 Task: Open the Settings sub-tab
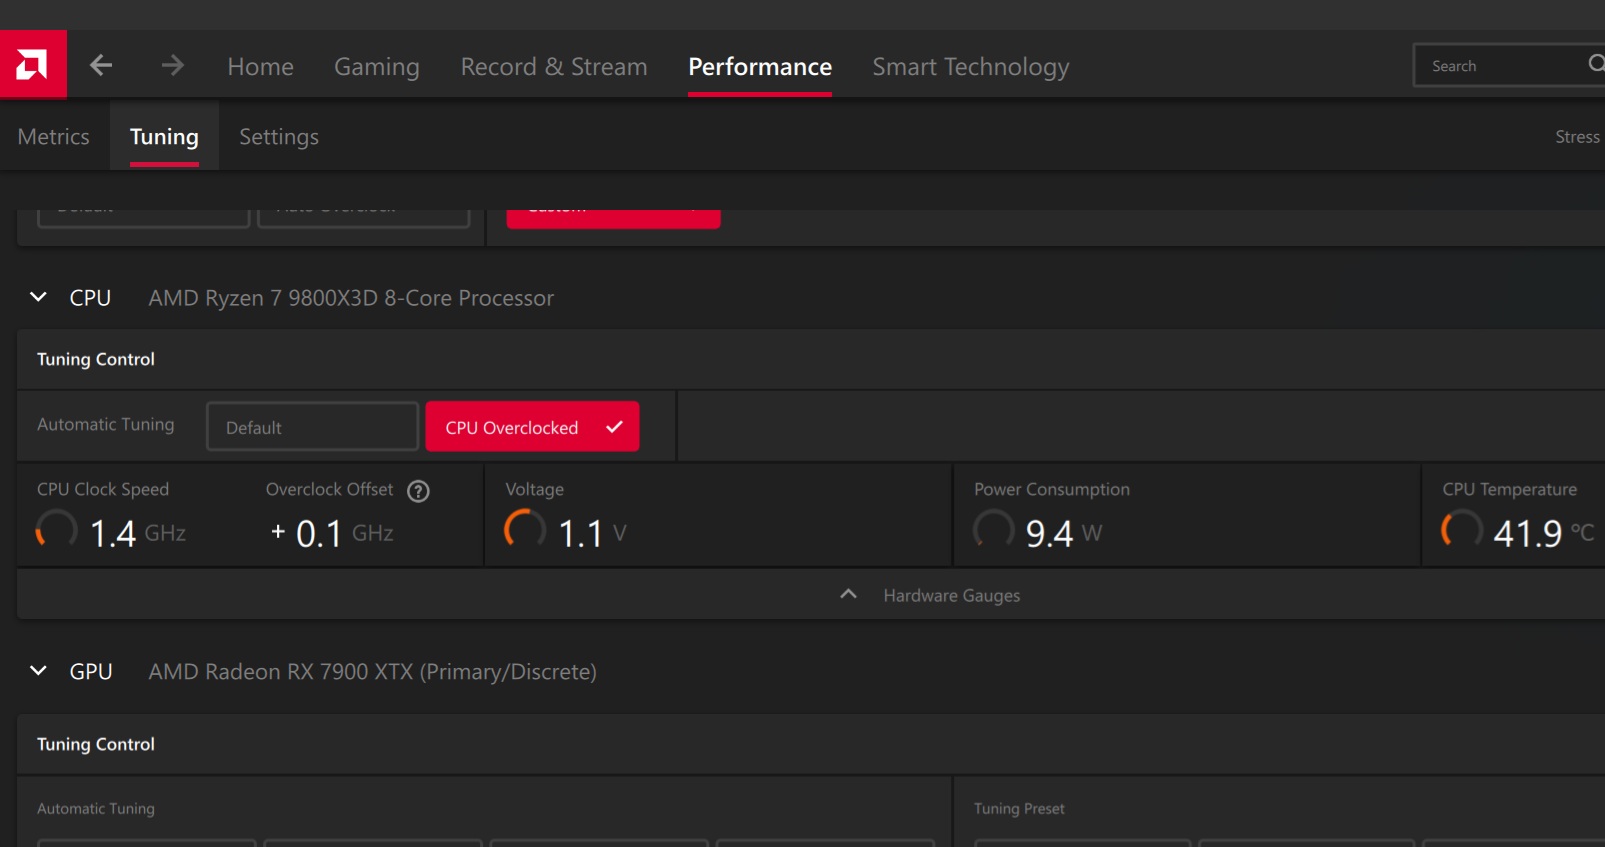click(279, 137)
